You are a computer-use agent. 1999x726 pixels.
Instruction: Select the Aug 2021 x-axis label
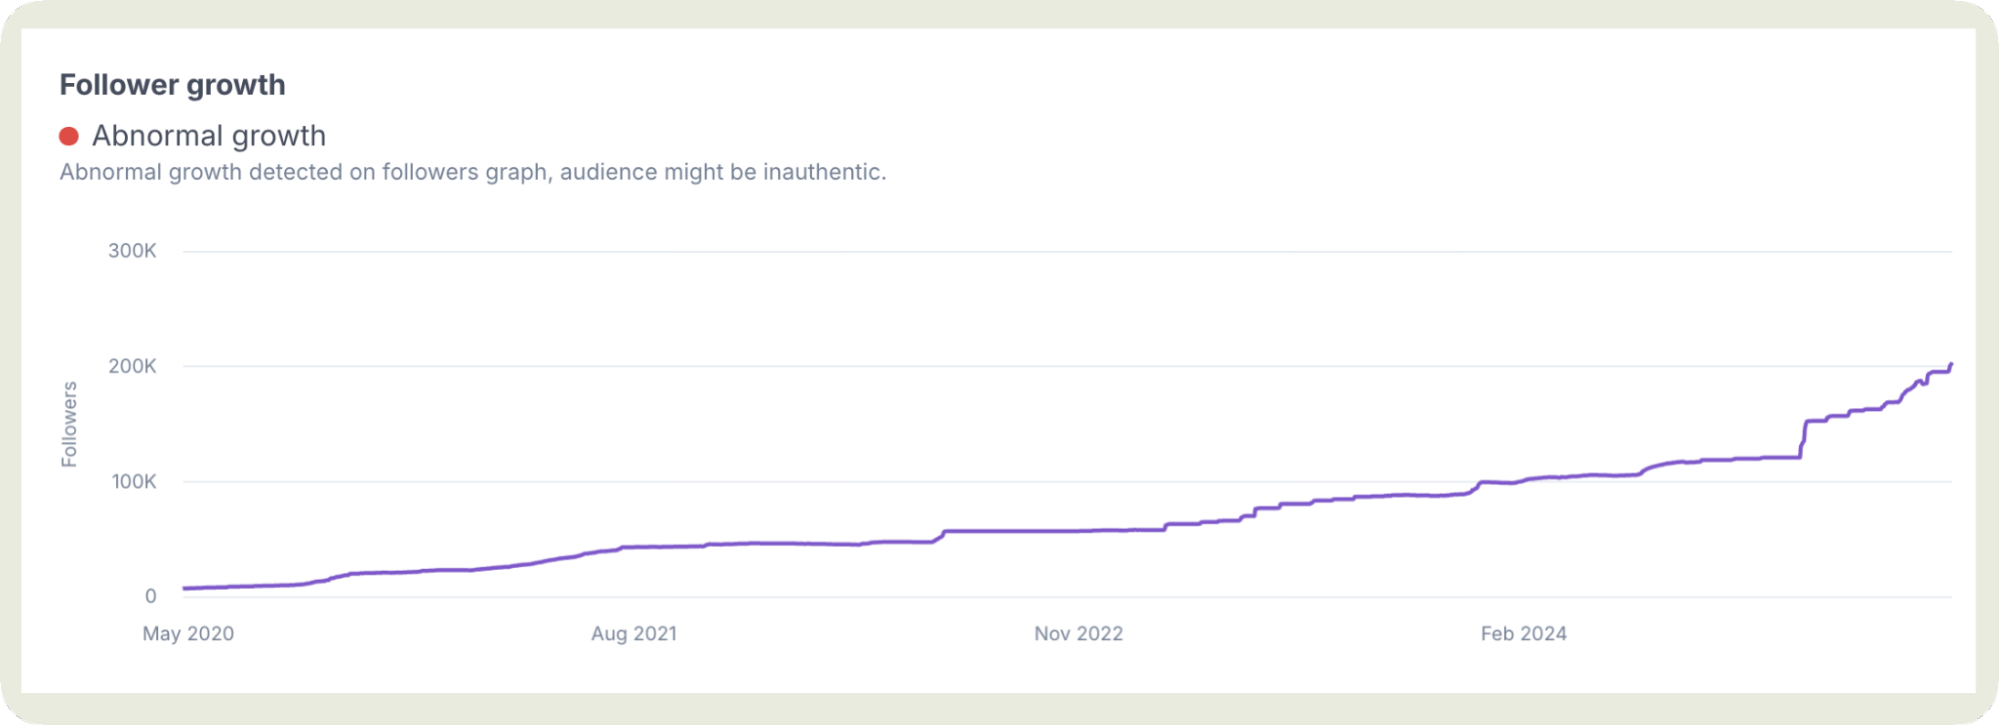point(634,634)
